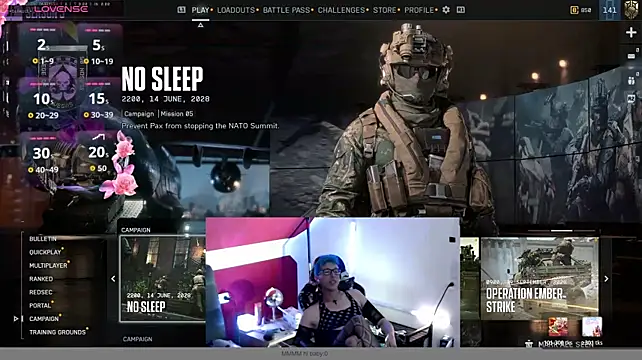The height and width of the screenshot is (360, 642).
Task: Click the CAMPAIGN label below the mission card
Action: (138, 339)
